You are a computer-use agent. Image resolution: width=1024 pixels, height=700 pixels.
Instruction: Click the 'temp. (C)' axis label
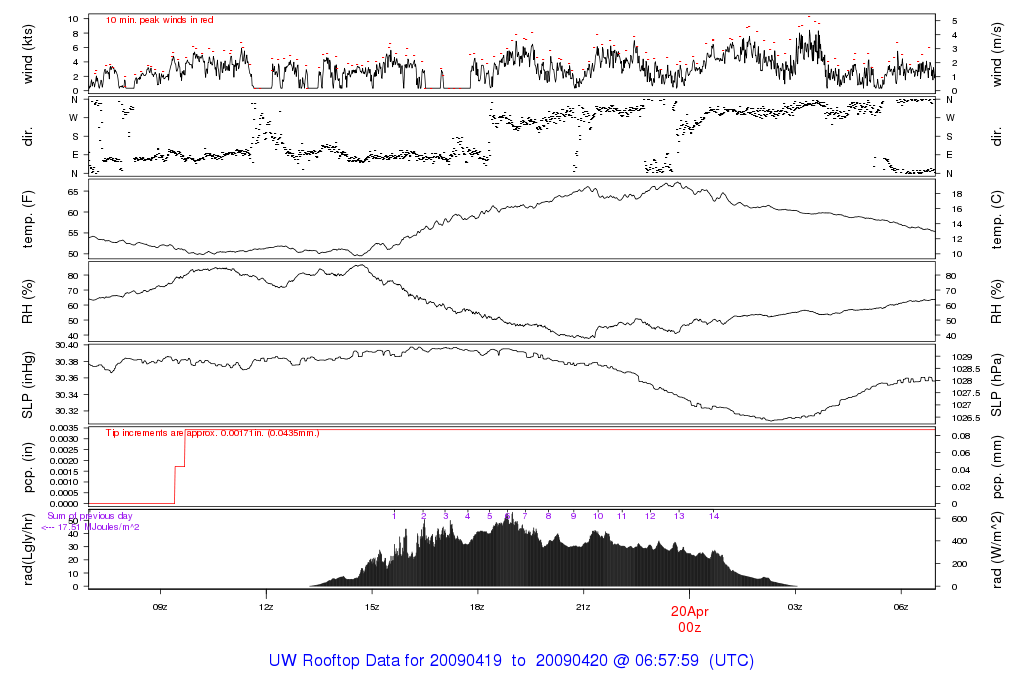tap(997, 219)
